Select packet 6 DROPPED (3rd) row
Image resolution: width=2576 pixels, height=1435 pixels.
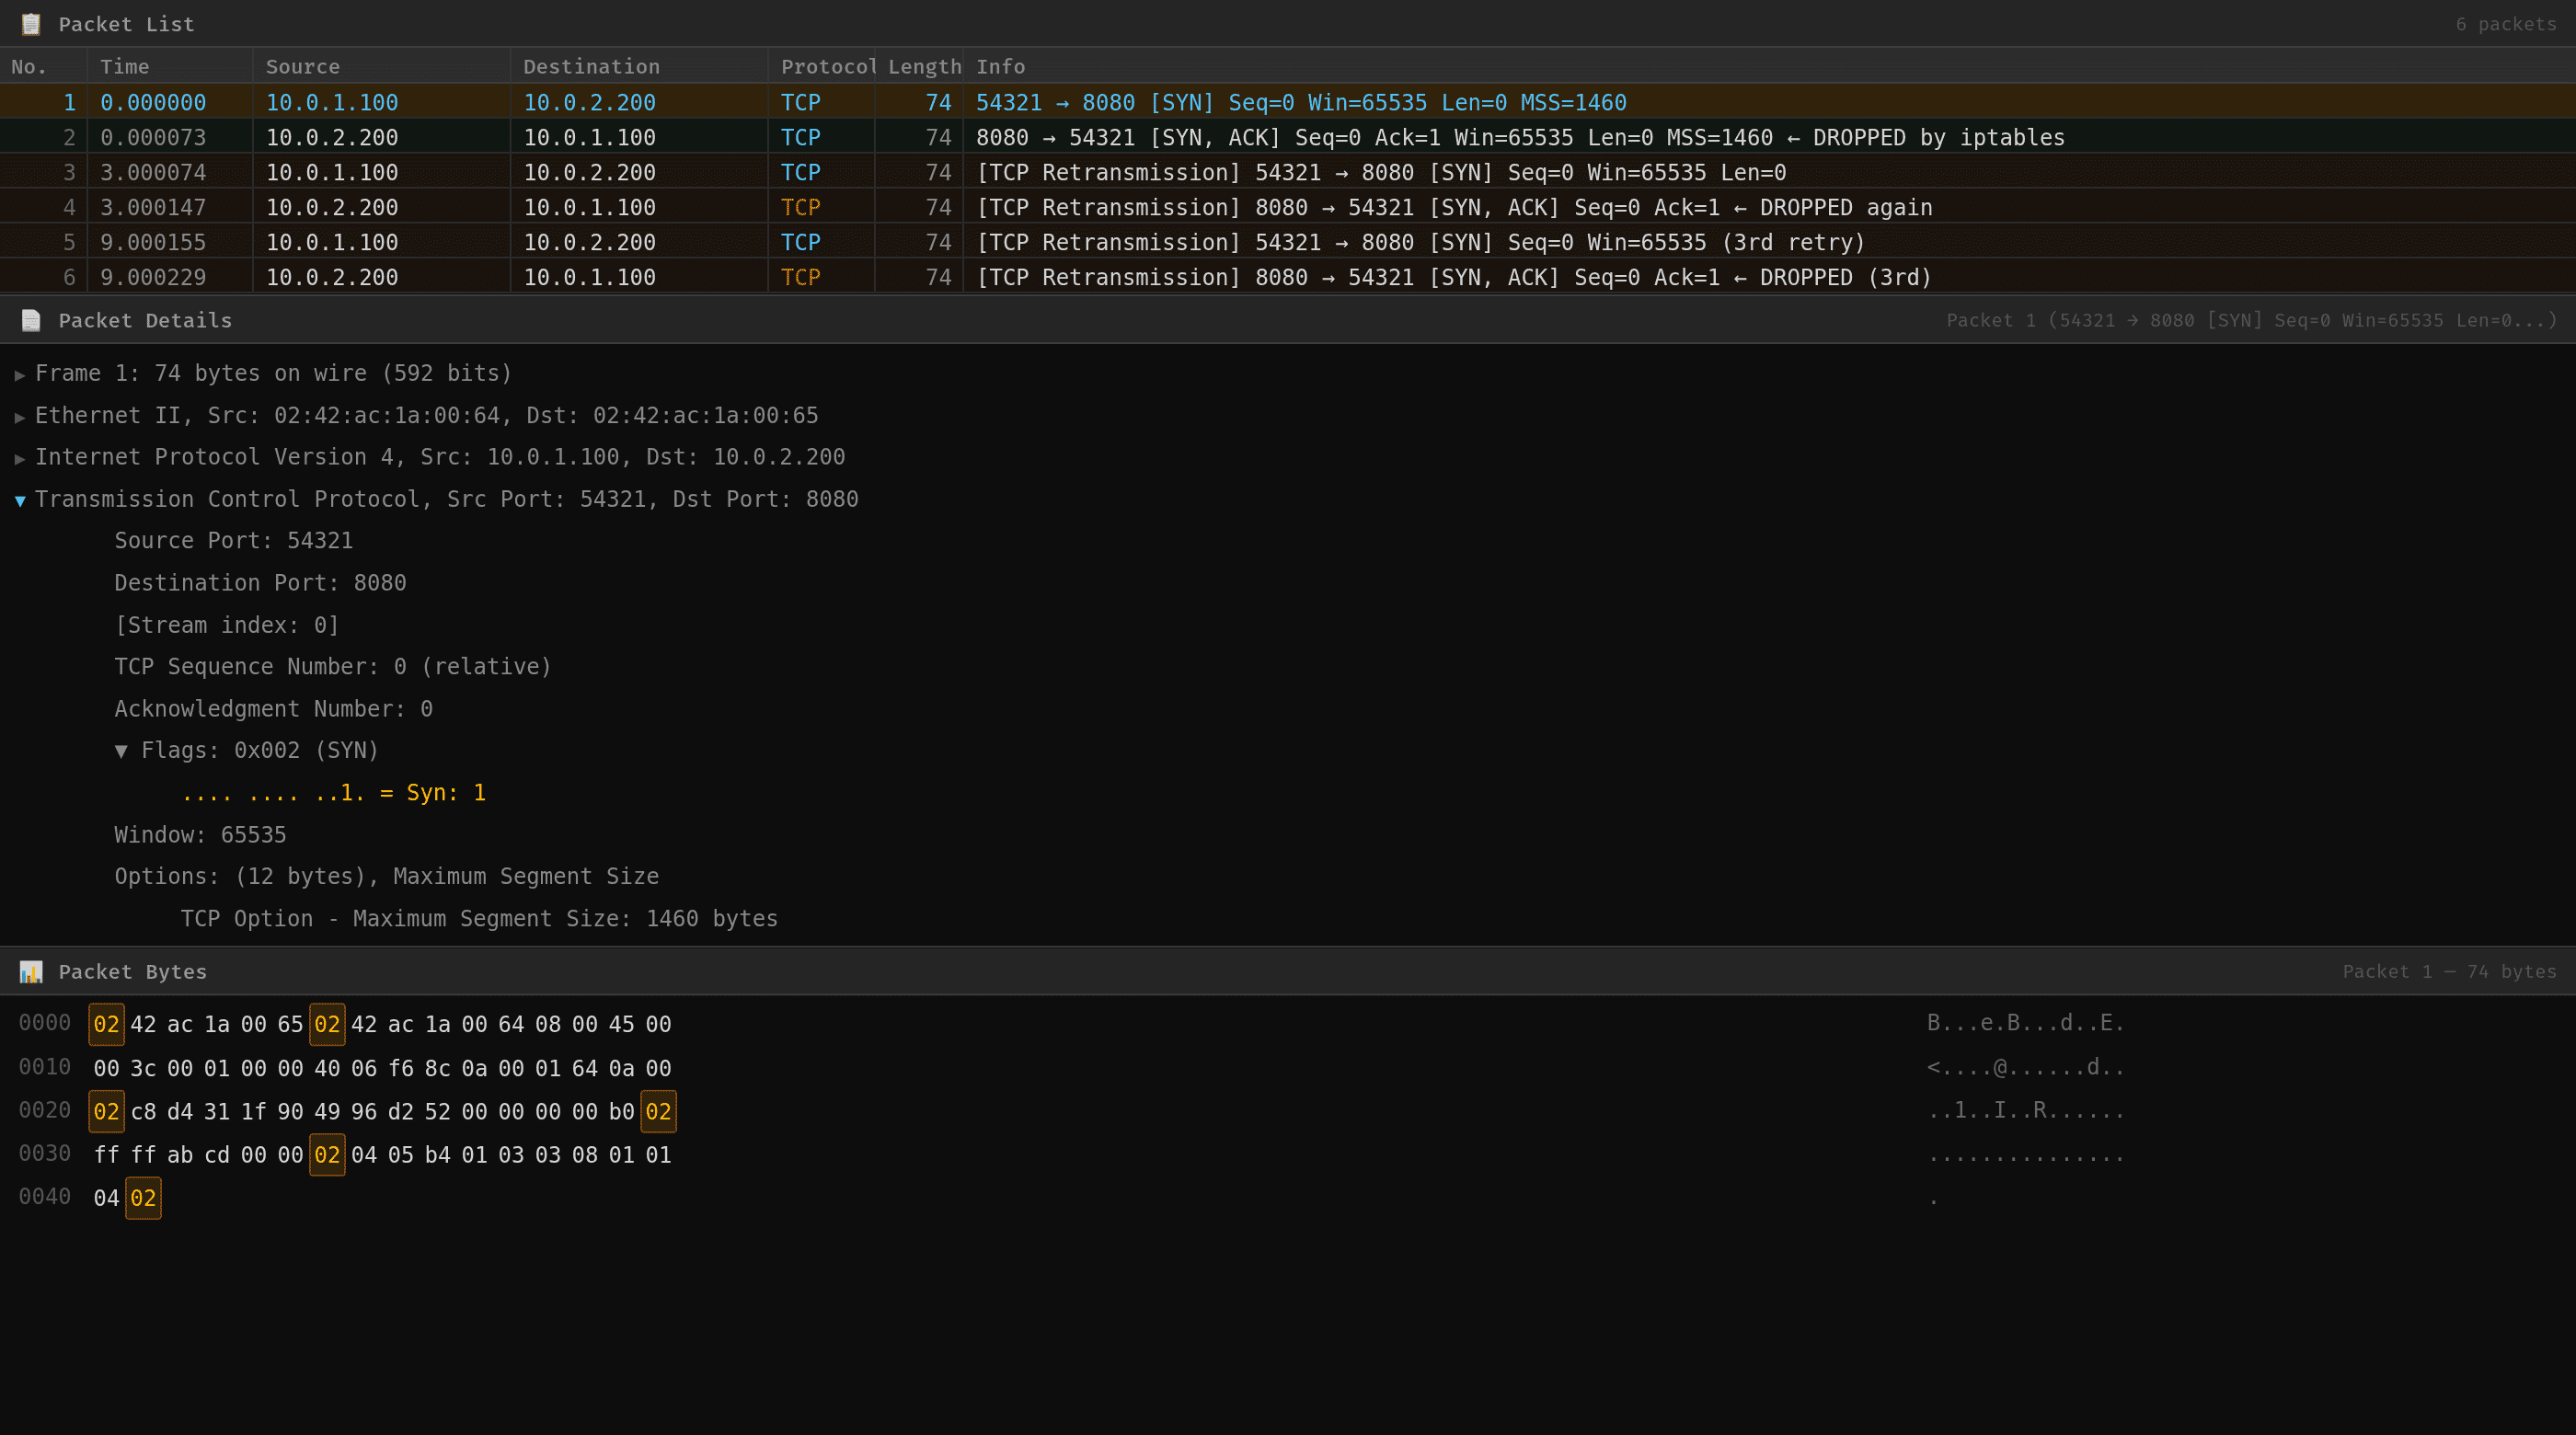click(1288, 277)
